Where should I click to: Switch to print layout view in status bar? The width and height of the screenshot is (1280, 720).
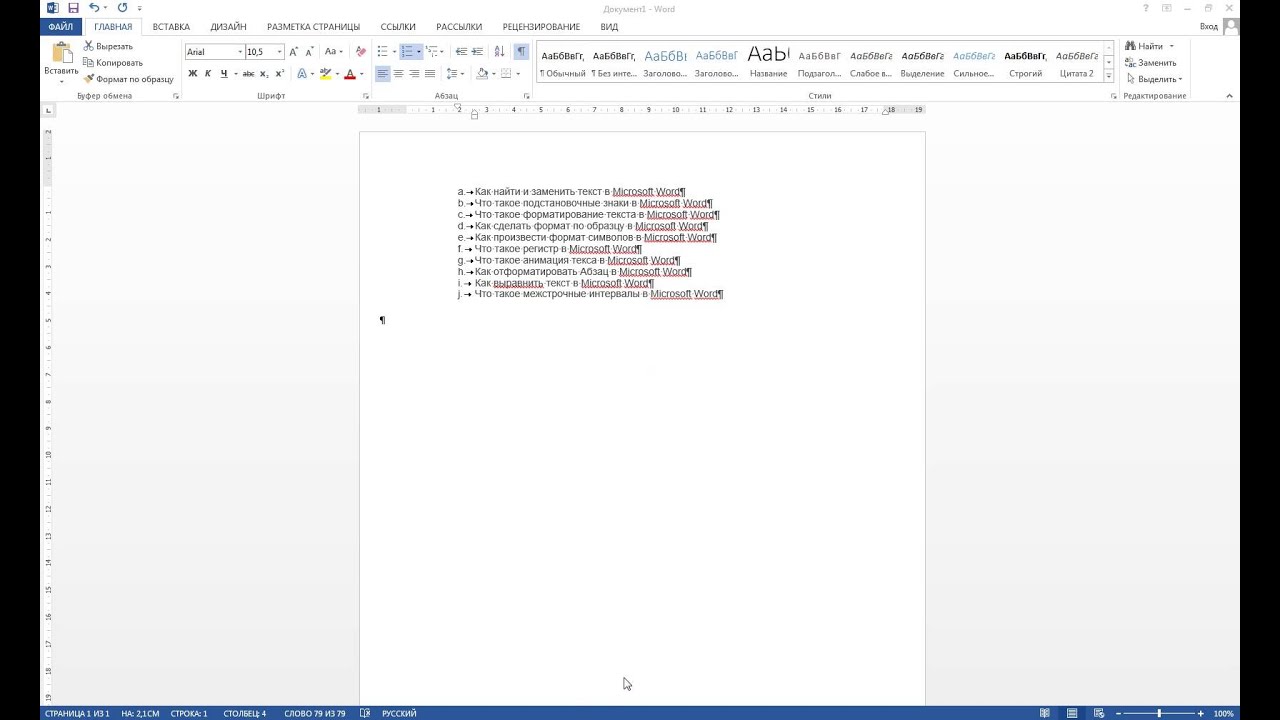coord(1072,713)
